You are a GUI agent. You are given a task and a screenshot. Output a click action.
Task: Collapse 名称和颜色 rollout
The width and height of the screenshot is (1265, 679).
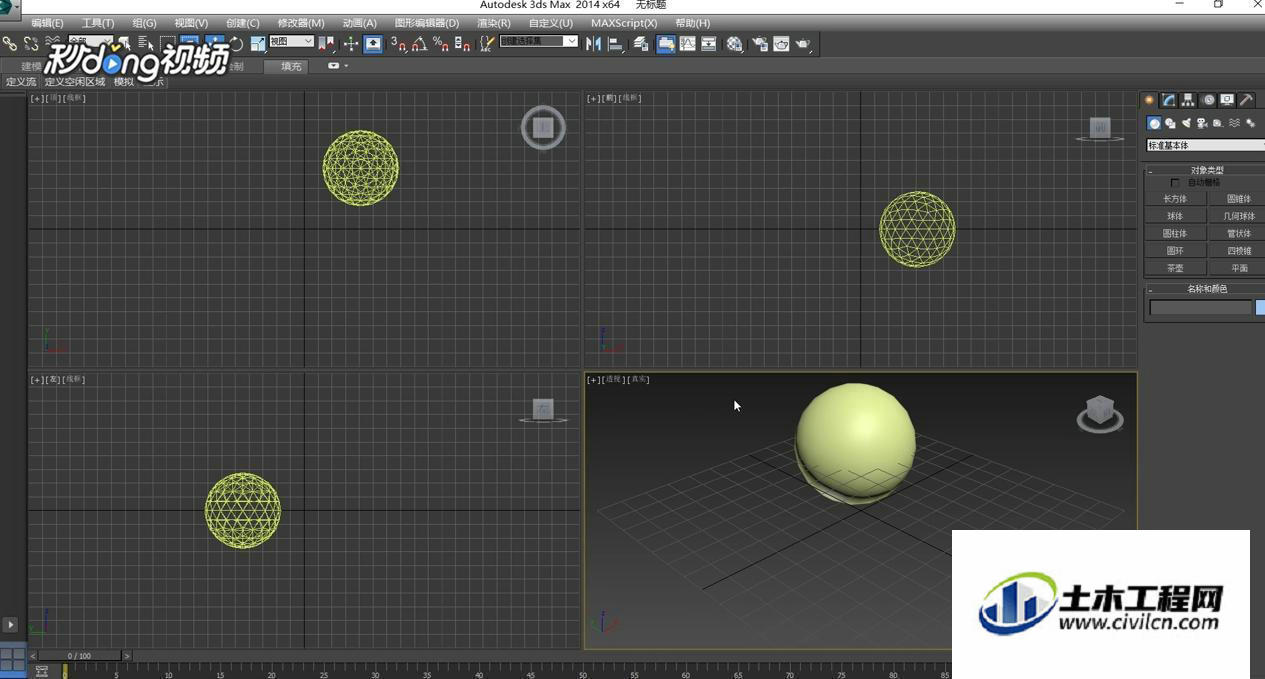pos(1207,289)
